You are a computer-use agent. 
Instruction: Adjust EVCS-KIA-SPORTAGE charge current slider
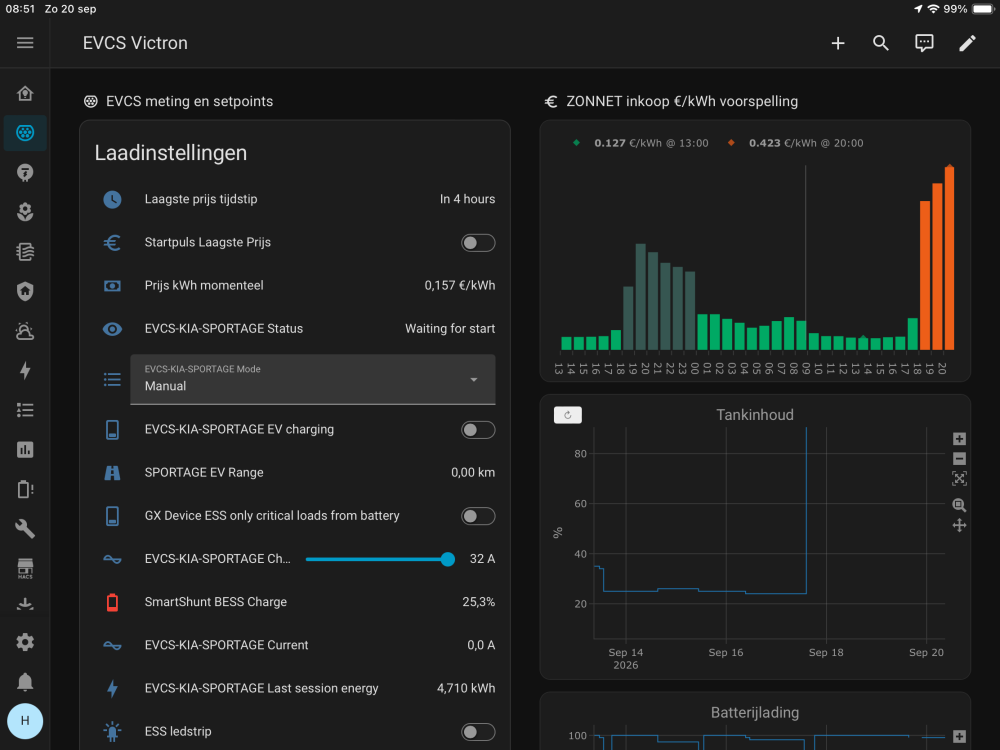click(x=380, y=559)
